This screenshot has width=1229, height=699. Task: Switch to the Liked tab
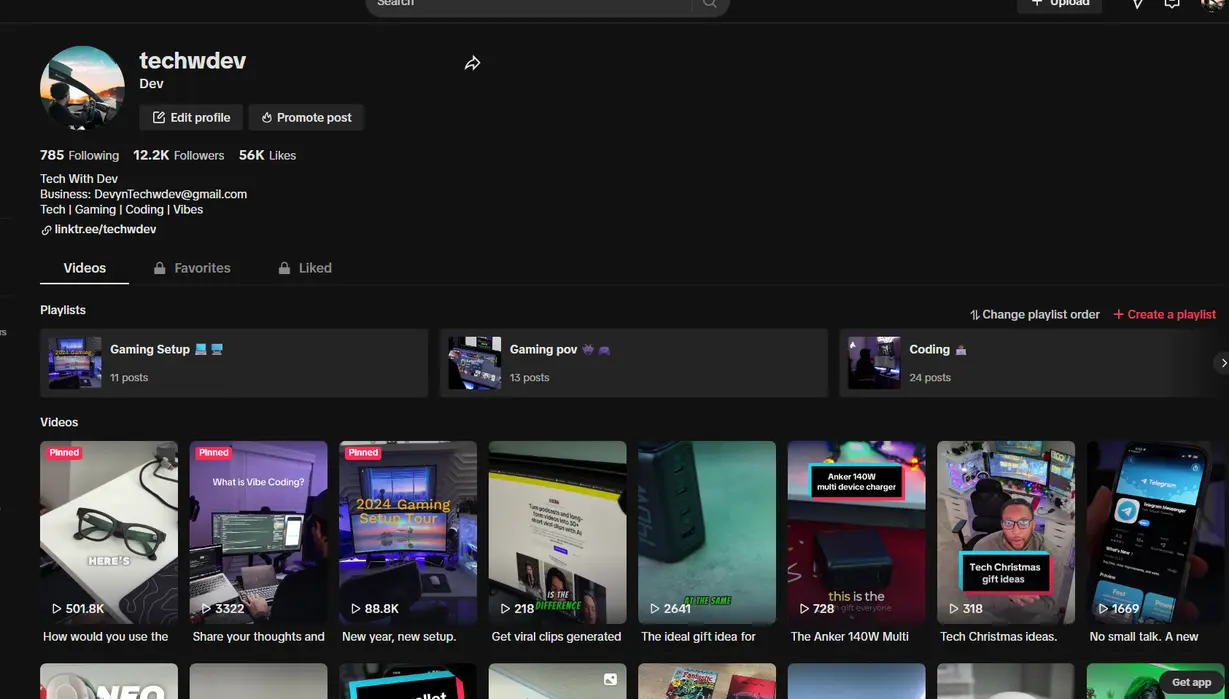(x=305, y=268)
